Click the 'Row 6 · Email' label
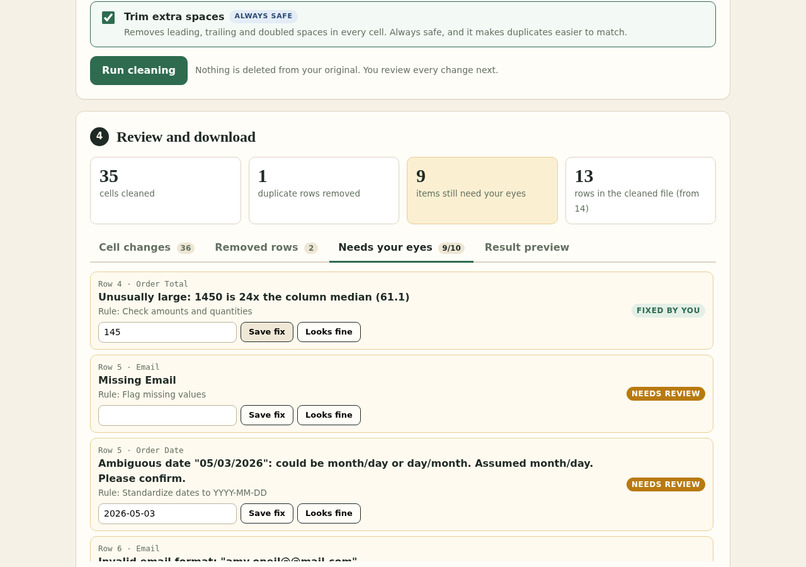806x567 pixels. click(x=129, y=548)
